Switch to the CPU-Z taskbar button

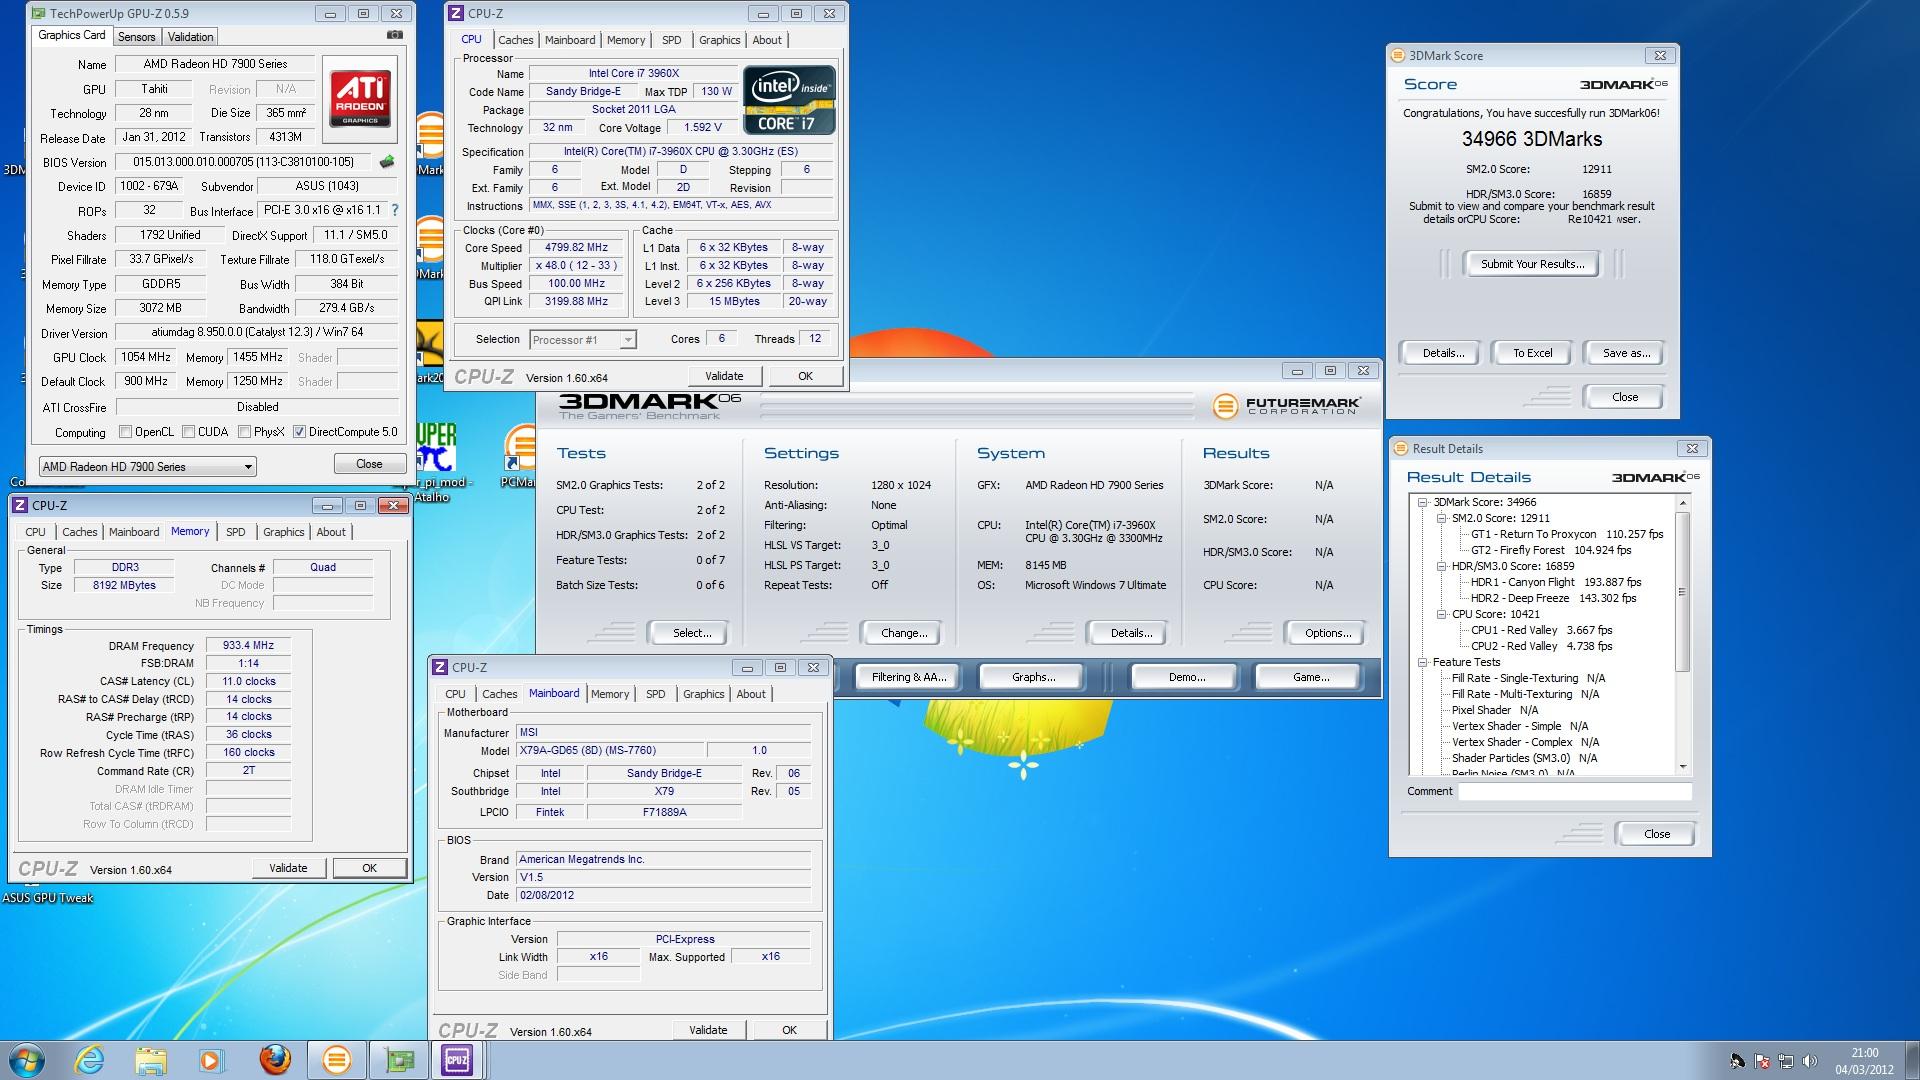(457, 1060)
